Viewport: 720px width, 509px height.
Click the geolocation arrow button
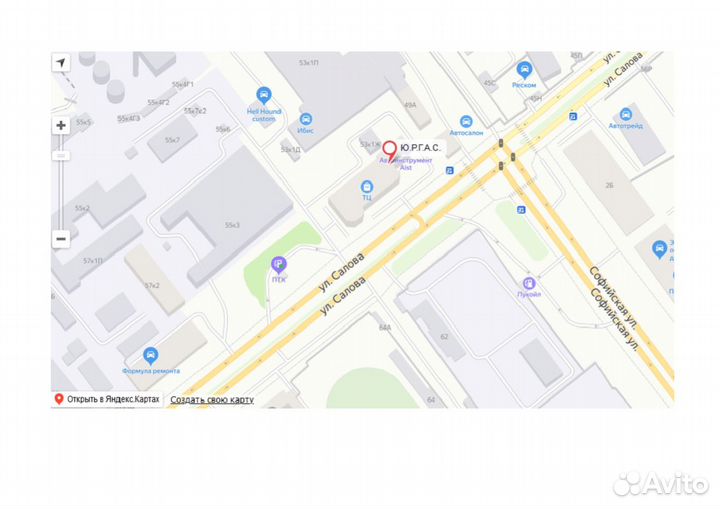[x=61, y=62]
